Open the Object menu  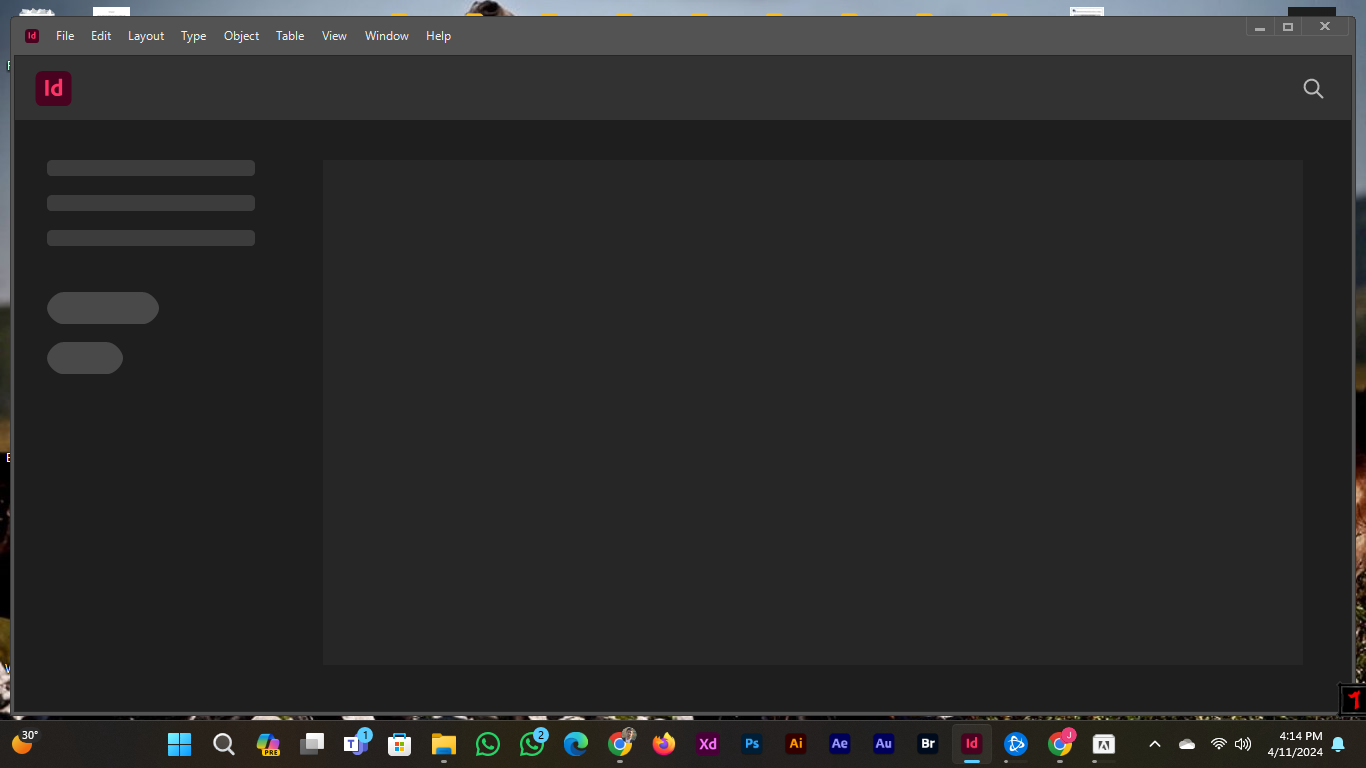[x=241, y=35]
